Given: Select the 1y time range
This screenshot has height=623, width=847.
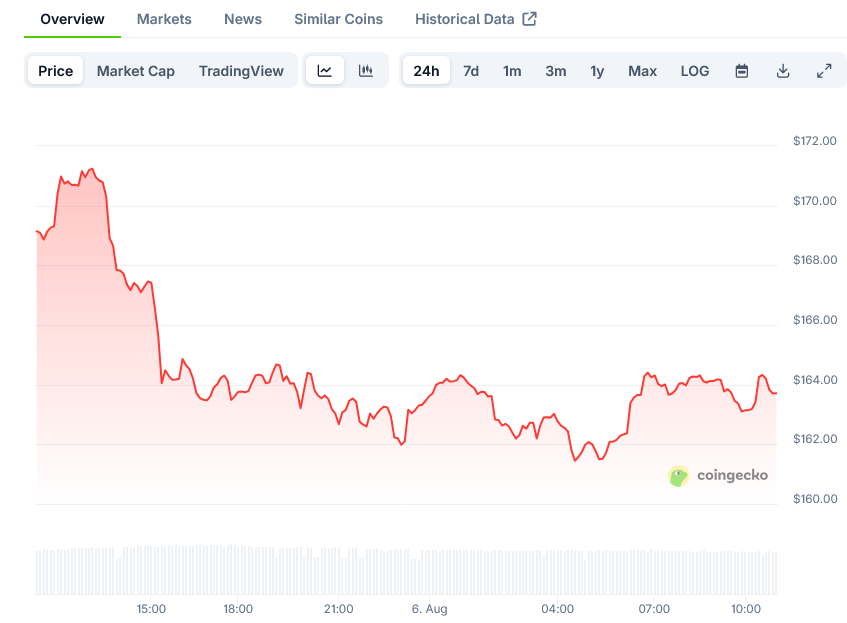Looking at the screenshot, I should coord(597,71).
